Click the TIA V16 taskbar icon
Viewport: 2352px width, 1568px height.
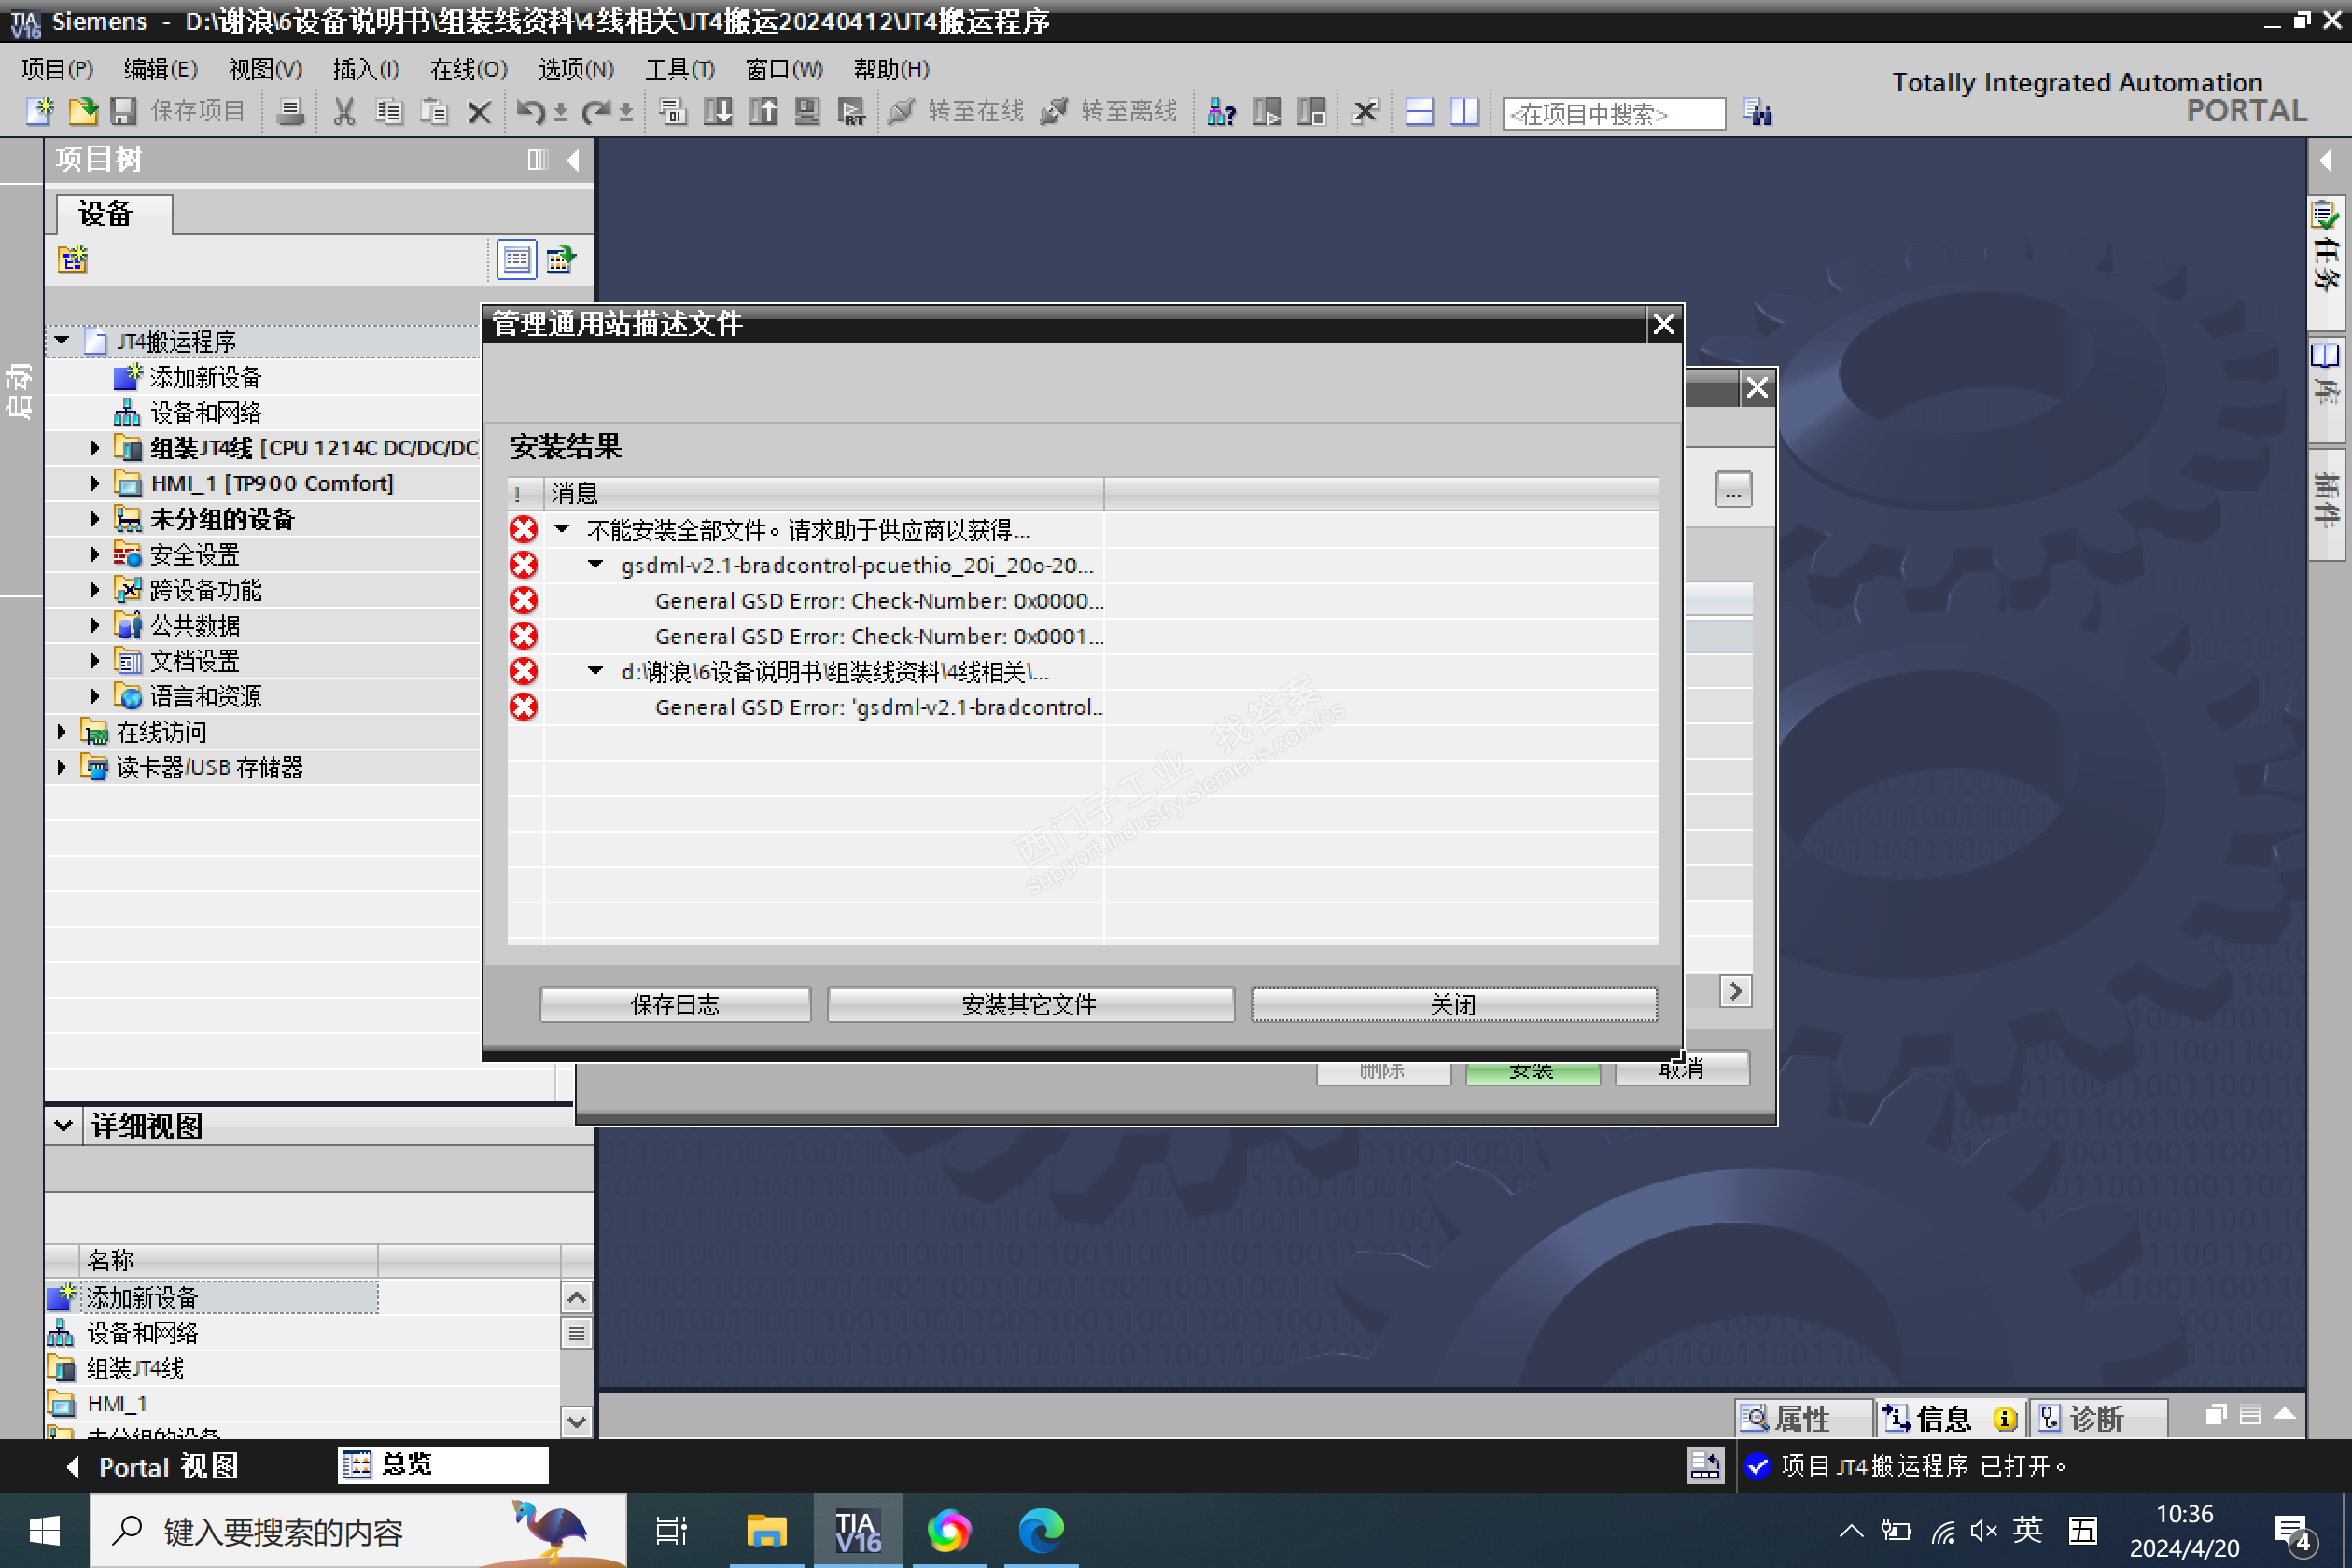[x=857, y=1531]
